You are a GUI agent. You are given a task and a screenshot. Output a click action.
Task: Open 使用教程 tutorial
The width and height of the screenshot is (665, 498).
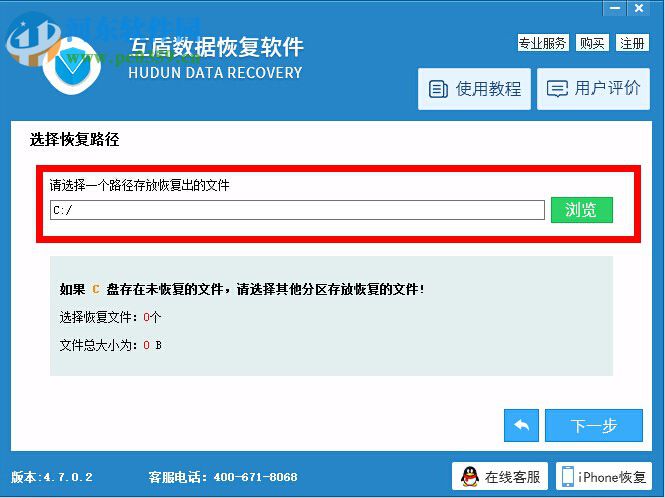coord(474,89)
